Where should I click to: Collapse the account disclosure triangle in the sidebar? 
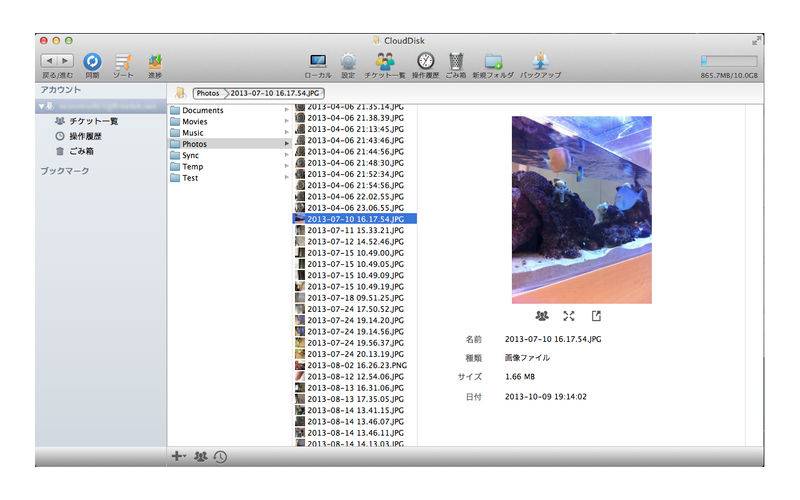point(41,106)
